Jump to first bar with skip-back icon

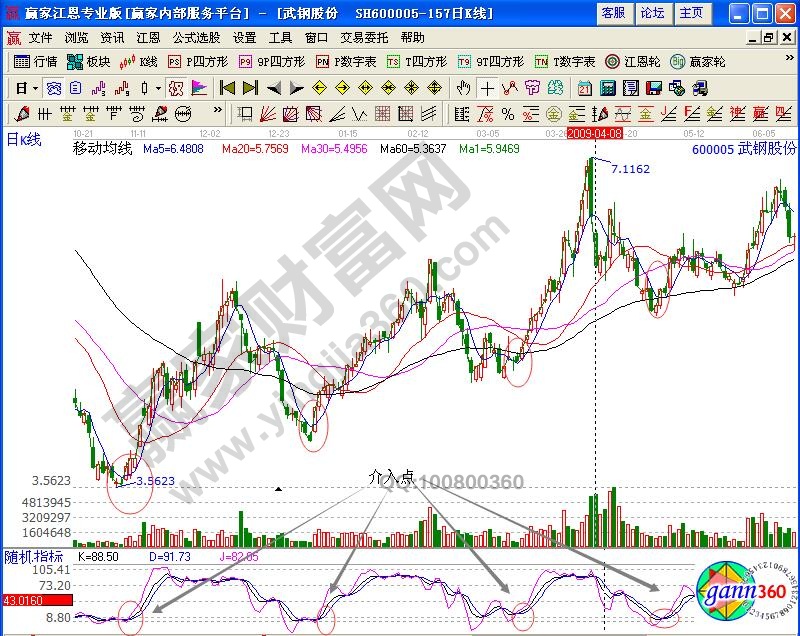click(x=227, y=87)
